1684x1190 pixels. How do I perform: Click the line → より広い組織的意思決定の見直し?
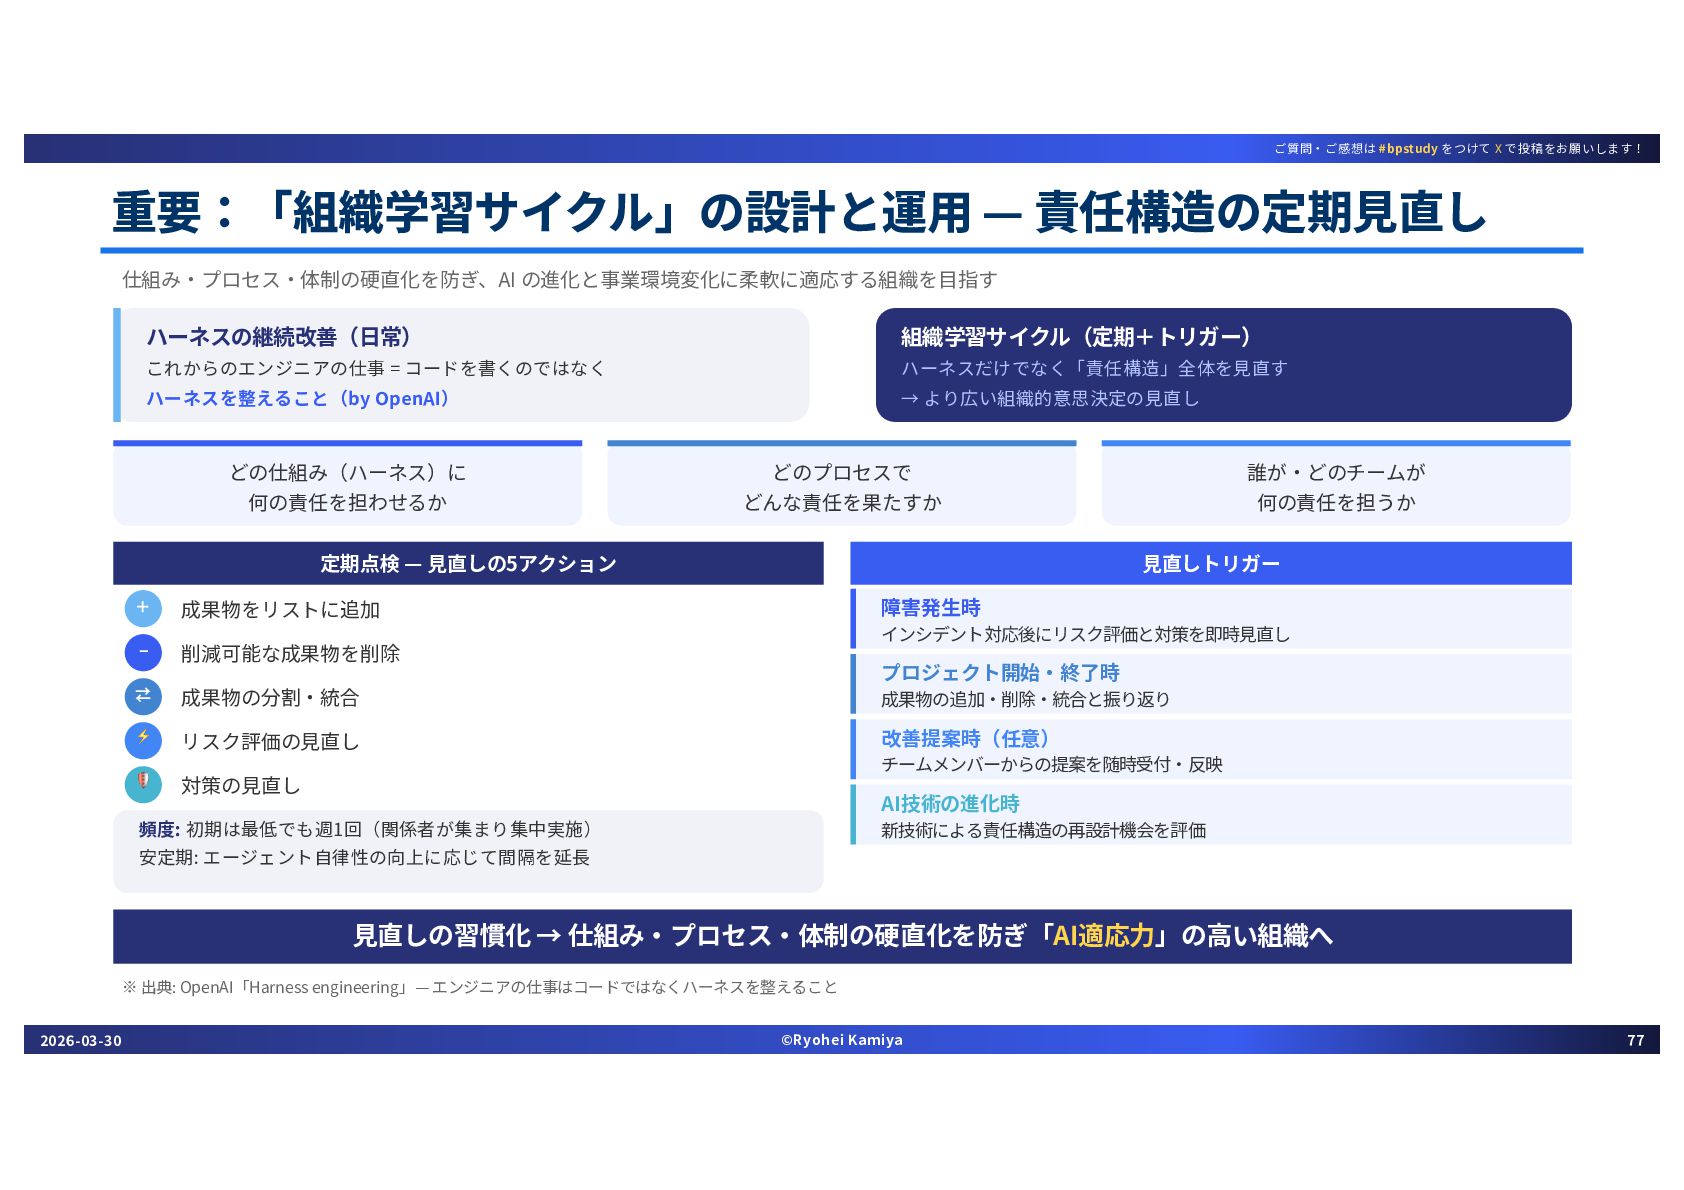coord(1049,398)
